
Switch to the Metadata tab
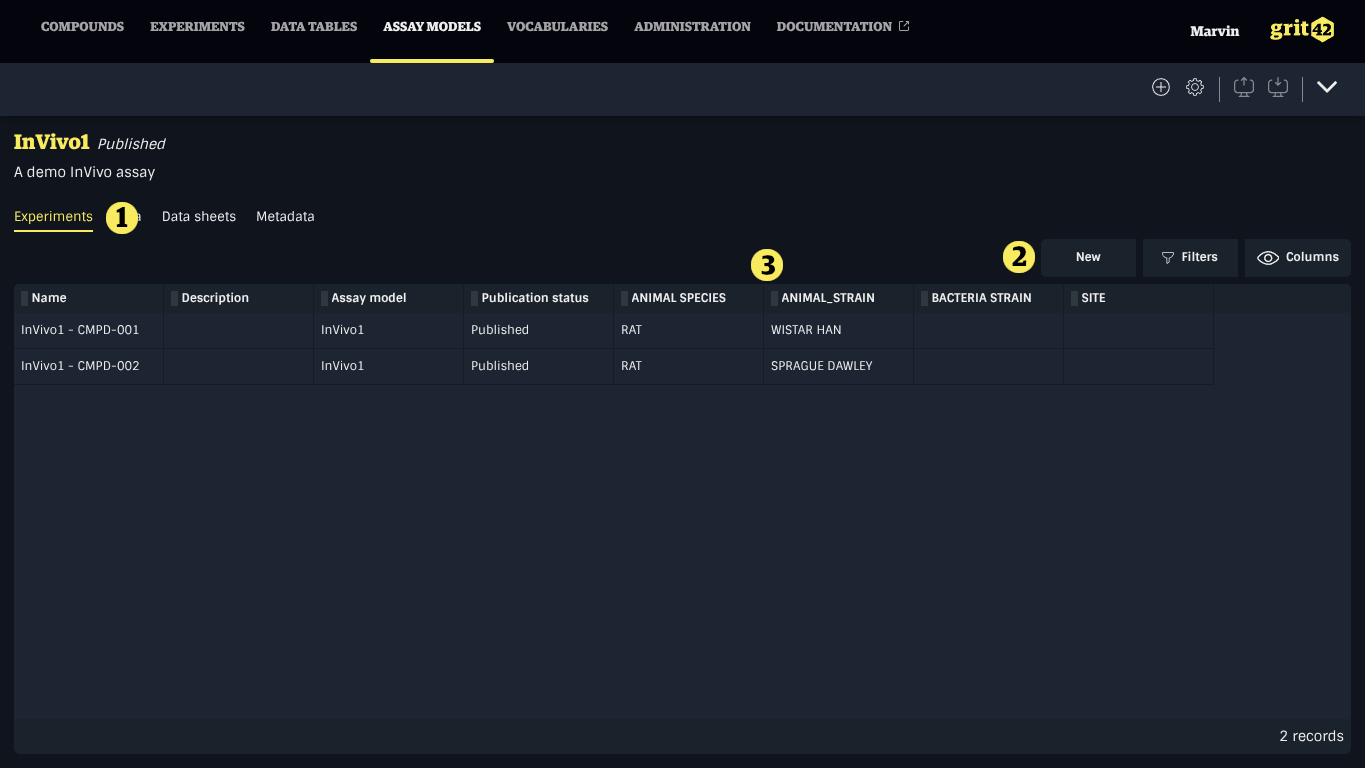point(285,216)
